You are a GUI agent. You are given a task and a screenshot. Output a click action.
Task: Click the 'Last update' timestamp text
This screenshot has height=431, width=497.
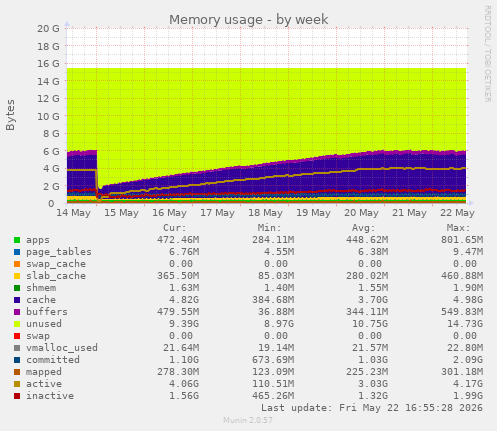[372, 408]
